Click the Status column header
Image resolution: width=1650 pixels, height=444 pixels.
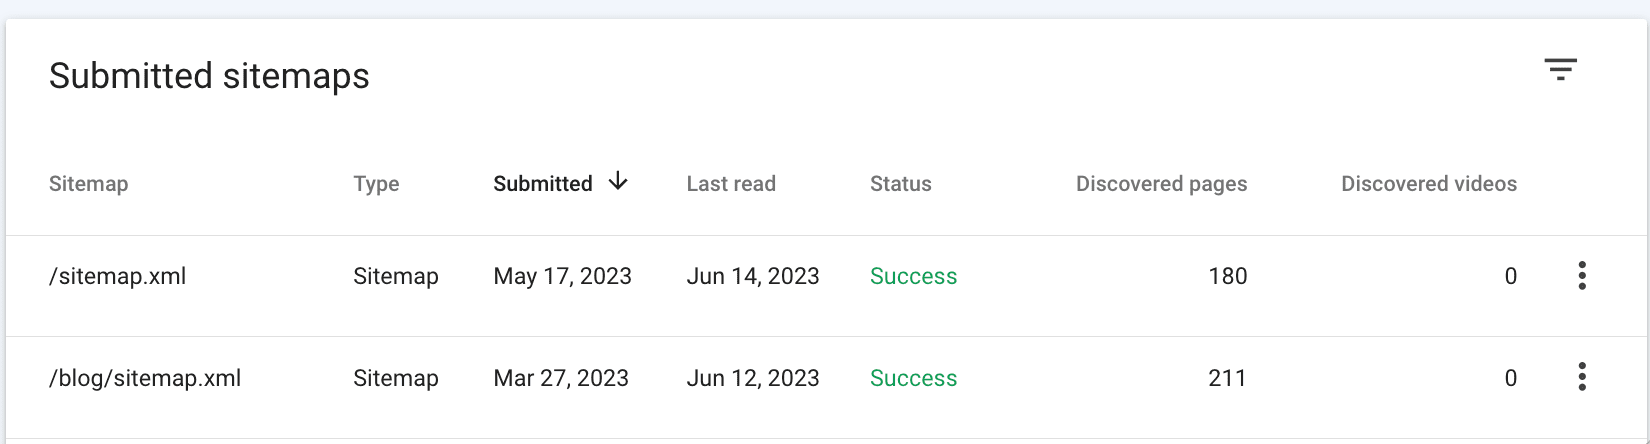coord(901,184)
